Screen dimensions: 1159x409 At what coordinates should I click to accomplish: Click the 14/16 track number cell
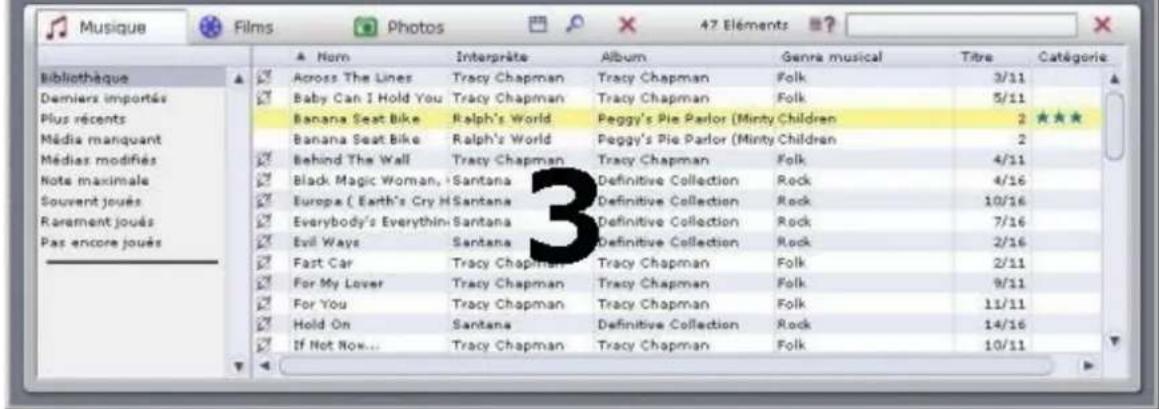1007,325
